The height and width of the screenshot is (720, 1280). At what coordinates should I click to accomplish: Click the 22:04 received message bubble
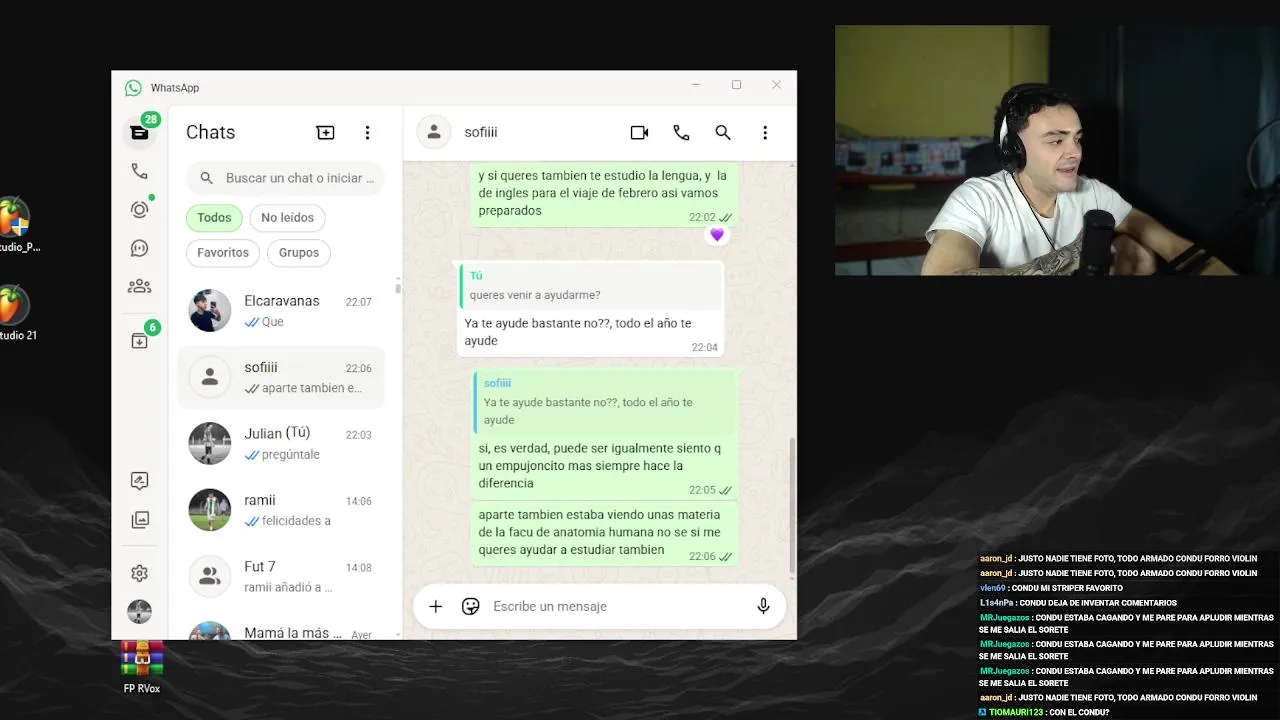tap(590, 309)
